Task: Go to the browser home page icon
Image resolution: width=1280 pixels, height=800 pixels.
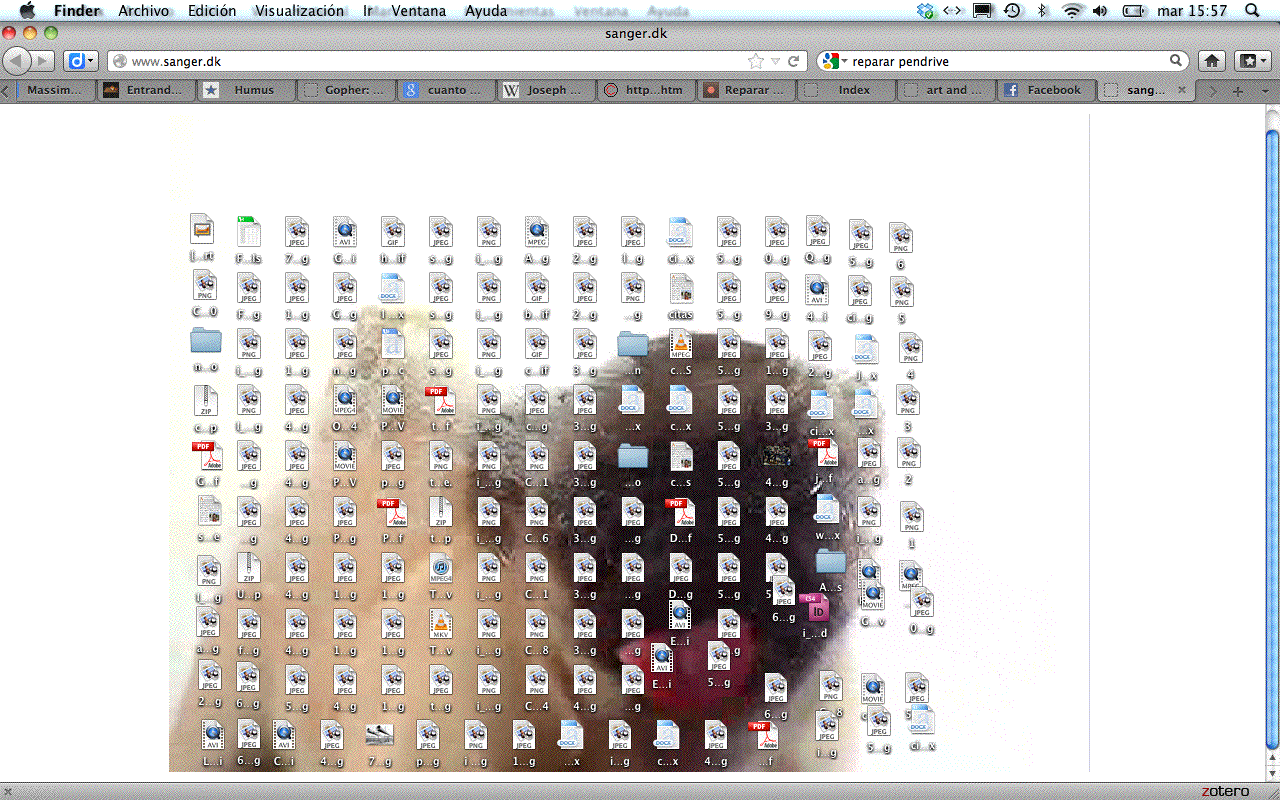Action: pos(1211,61)
